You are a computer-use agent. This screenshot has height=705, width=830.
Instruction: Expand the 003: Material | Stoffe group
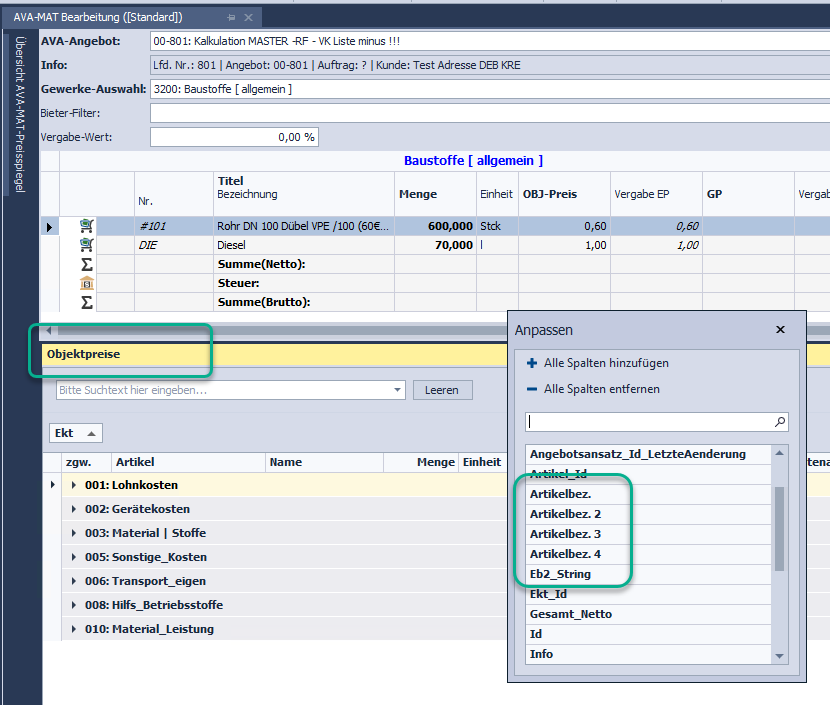[x=74, y=533]
